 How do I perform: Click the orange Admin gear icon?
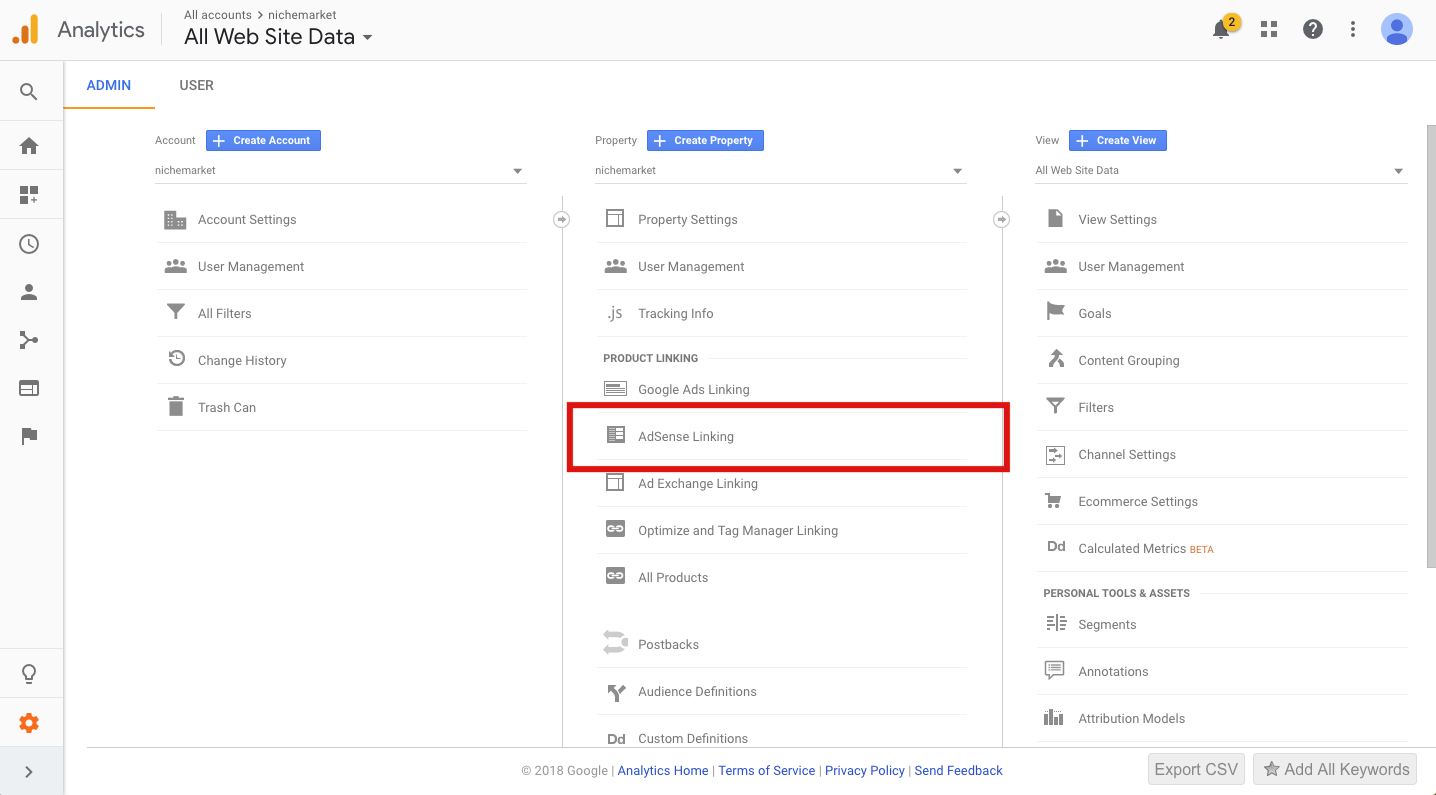[x=29, y=723]
